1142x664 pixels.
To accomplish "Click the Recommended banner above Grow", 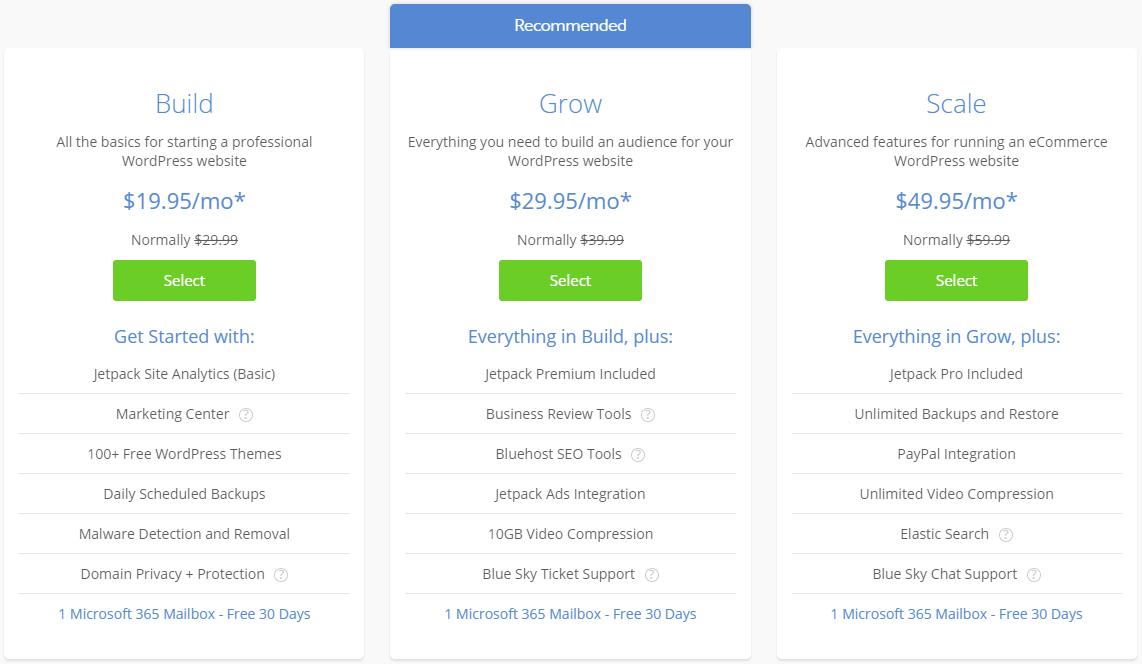I will coord(570,25).
